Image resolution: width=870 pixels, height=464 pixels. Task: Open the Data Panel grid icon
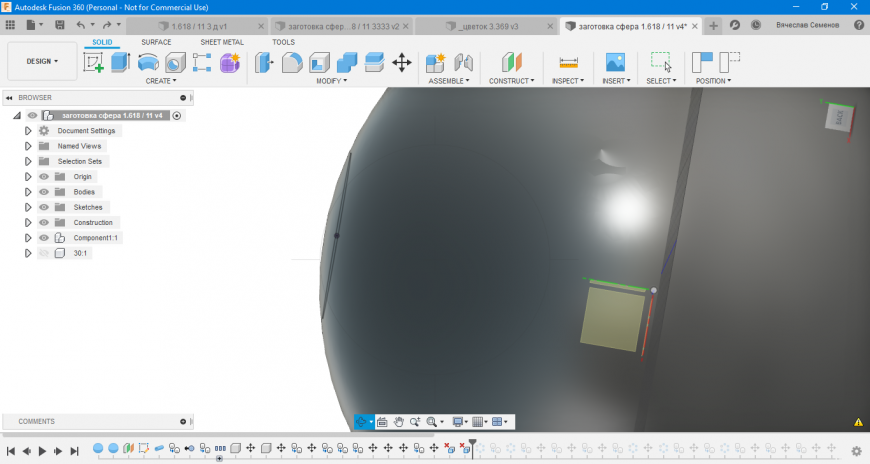click(x=10, y=25)
